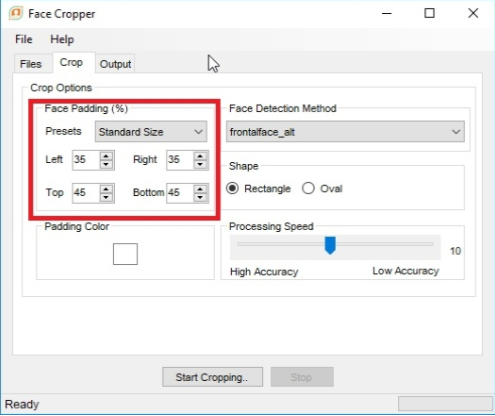495x416 pixels.
Task: Open the File menu
Action: pos(24,39)
